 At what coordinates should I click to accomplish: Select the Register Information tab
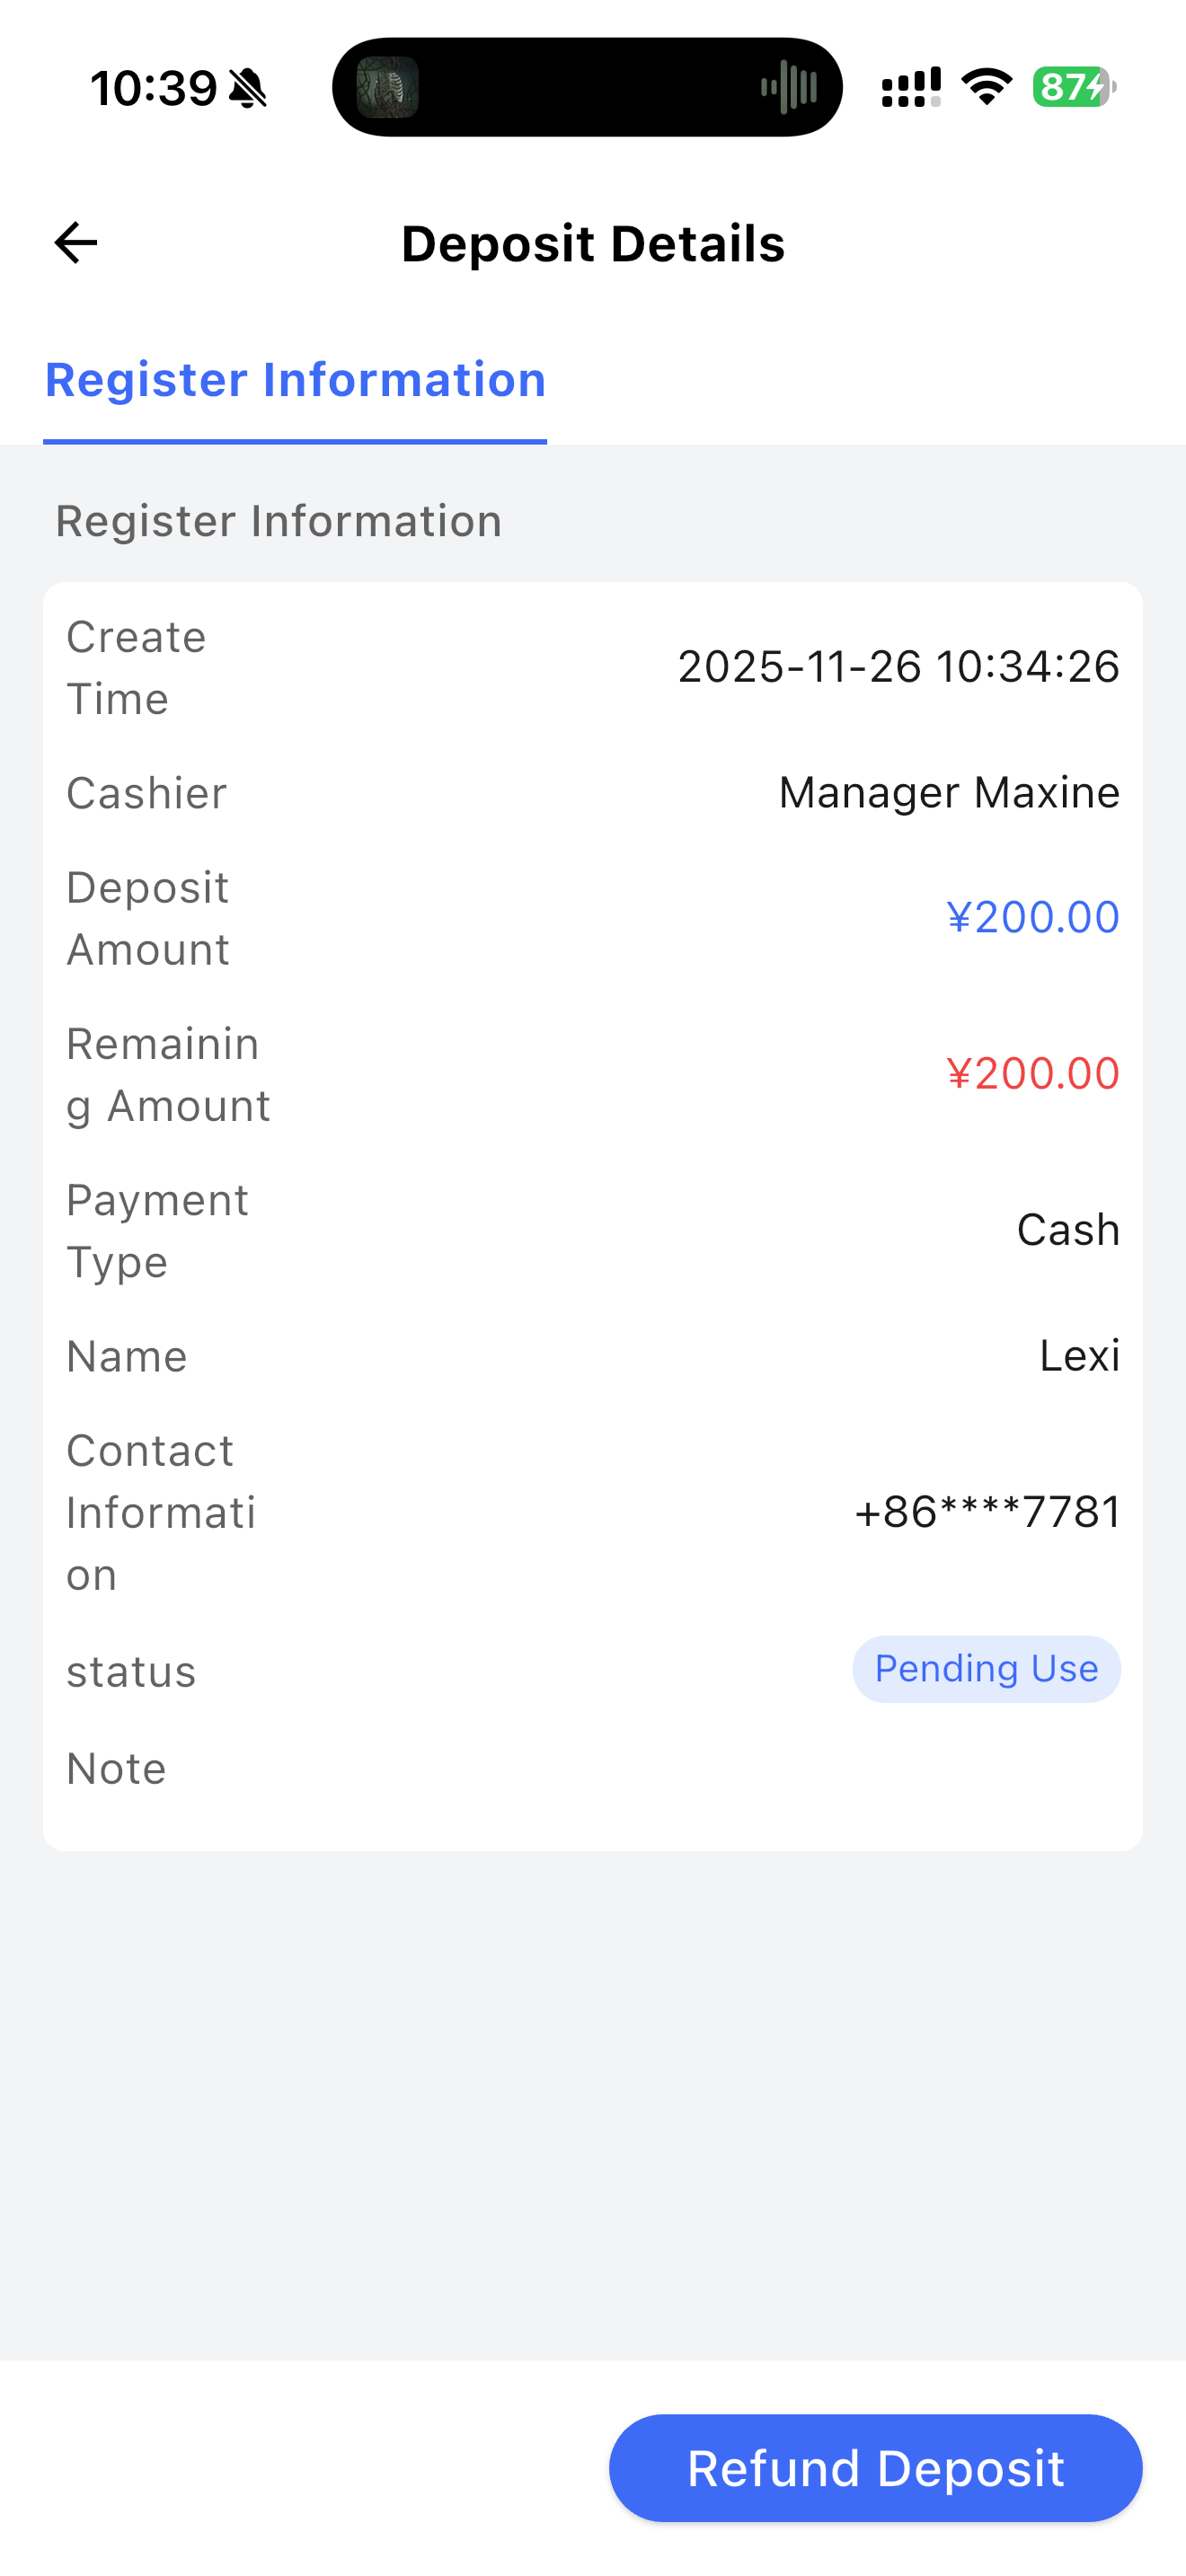pyautogui.click(x=295, y=381)
